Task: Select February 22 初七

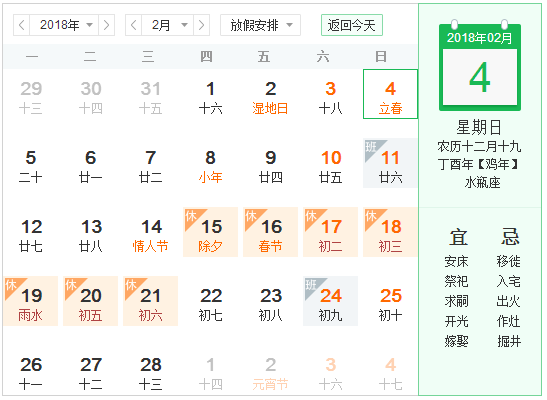Action: coord(210,301)
